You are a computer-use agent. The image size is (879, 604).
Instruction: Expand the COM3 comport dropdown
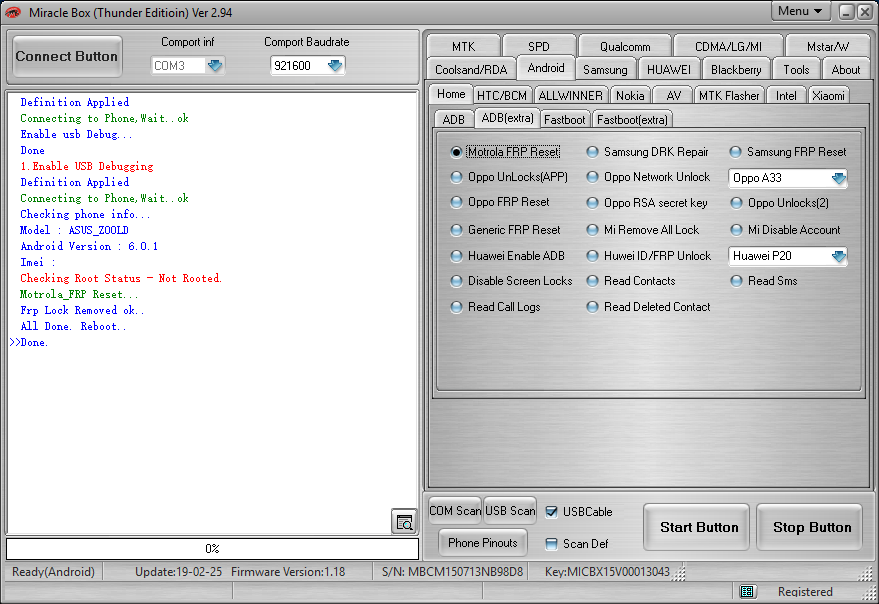pyautogui.click(x=215, y=66)
